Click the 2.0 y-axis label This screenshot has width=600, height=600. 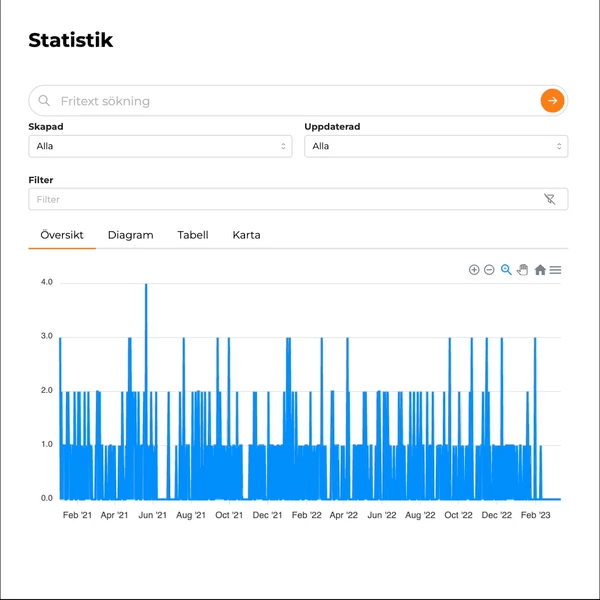tap(47, 390)
